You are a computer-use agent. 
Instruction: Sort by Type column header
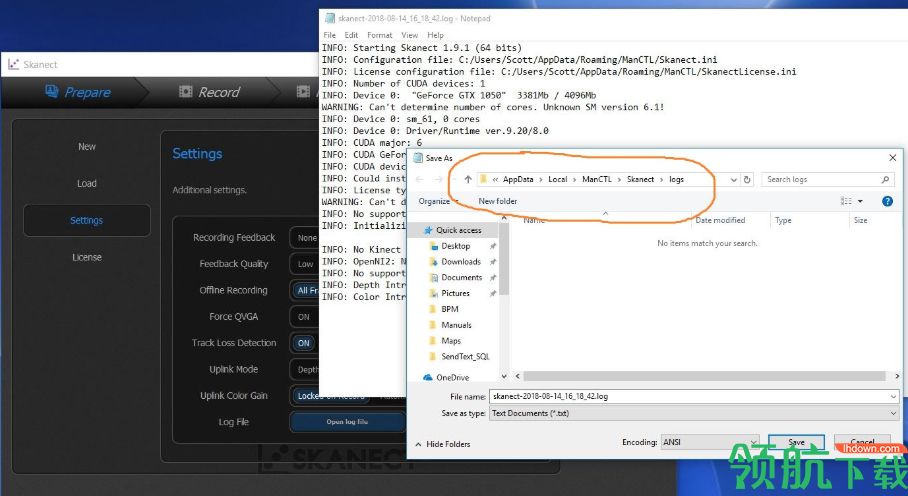pos(783,221)
